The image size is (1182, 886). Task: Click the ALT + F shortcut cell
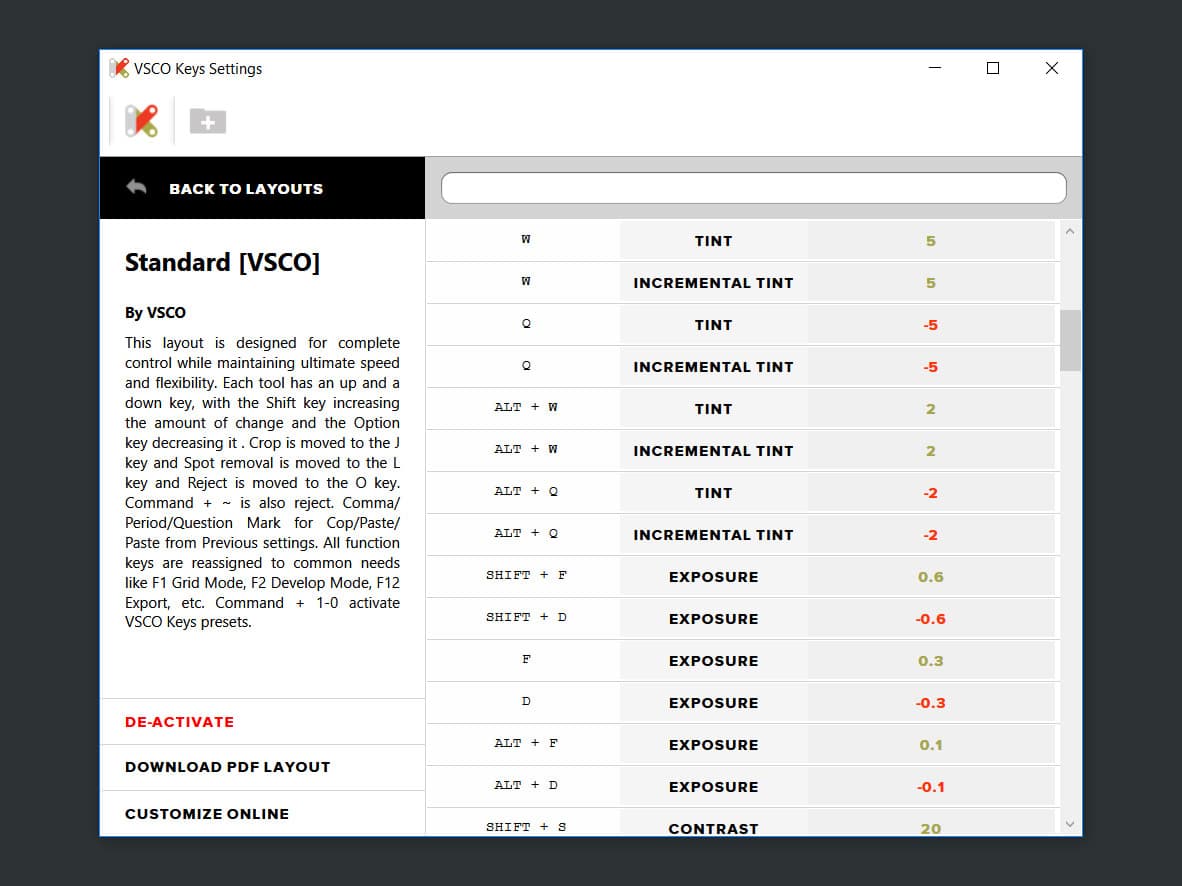coord(525,743)
